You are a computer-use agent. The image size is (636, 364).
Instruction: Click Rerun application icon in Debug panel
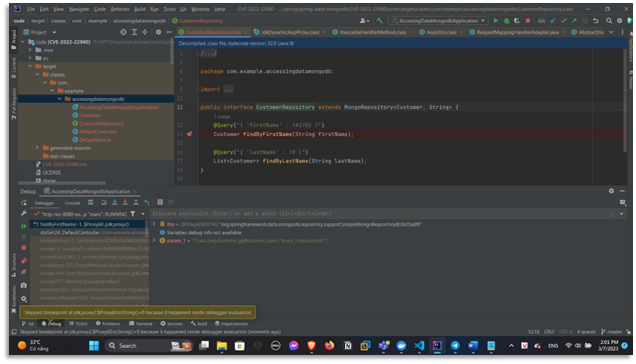tap(24, 202)
